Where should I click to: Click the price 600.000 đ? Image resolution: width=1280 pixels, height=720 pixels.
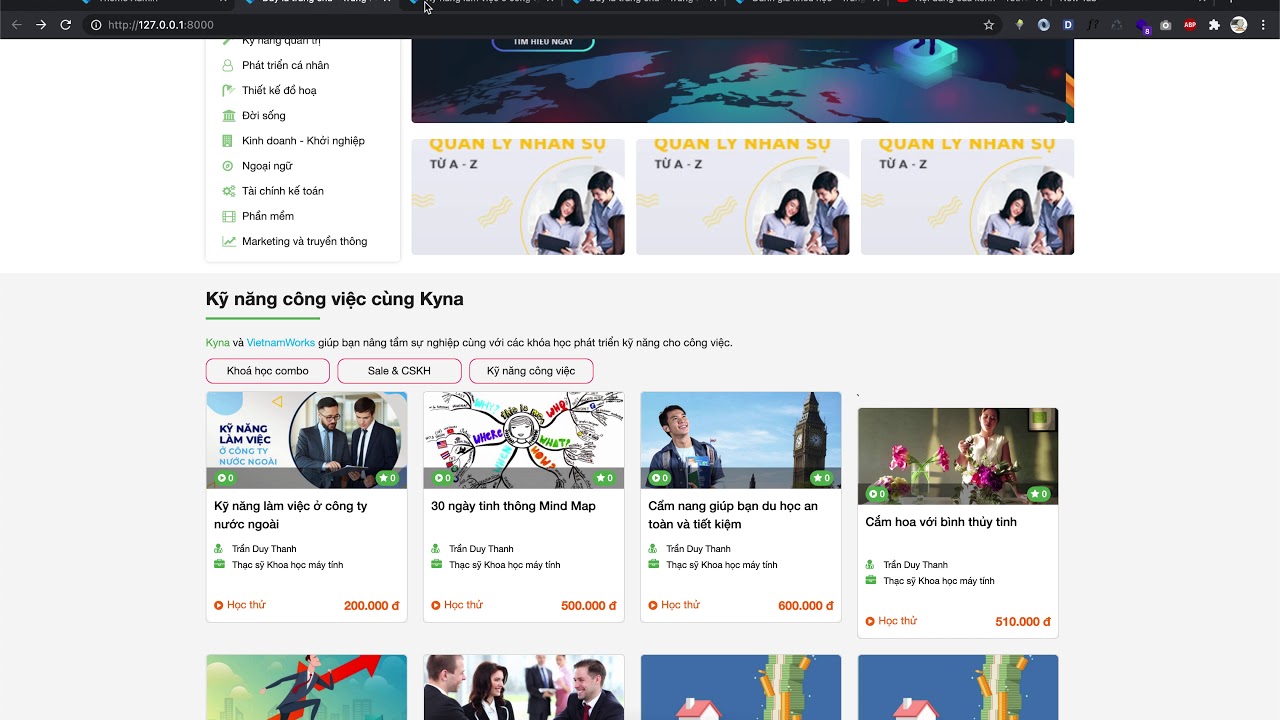pyautogui.click(x=806, y=606)
